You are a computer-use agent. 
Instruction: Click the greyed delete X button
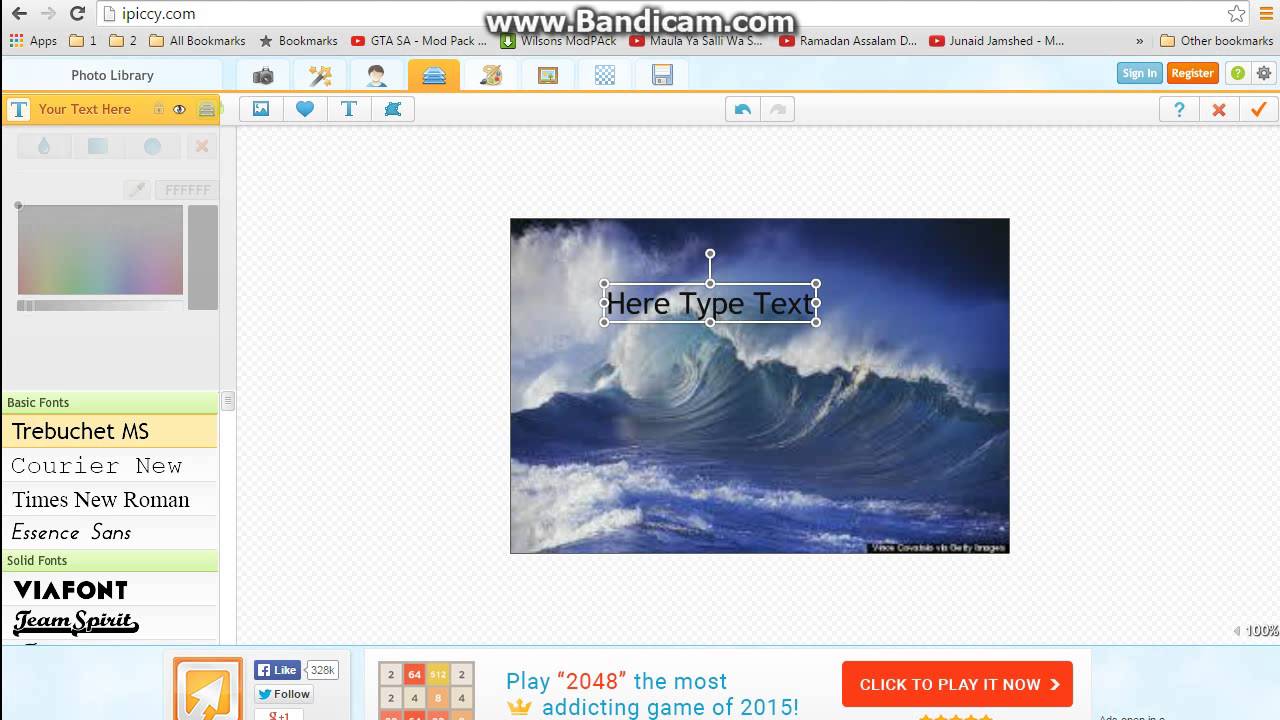pyautogui.click(x=201, y=146)
